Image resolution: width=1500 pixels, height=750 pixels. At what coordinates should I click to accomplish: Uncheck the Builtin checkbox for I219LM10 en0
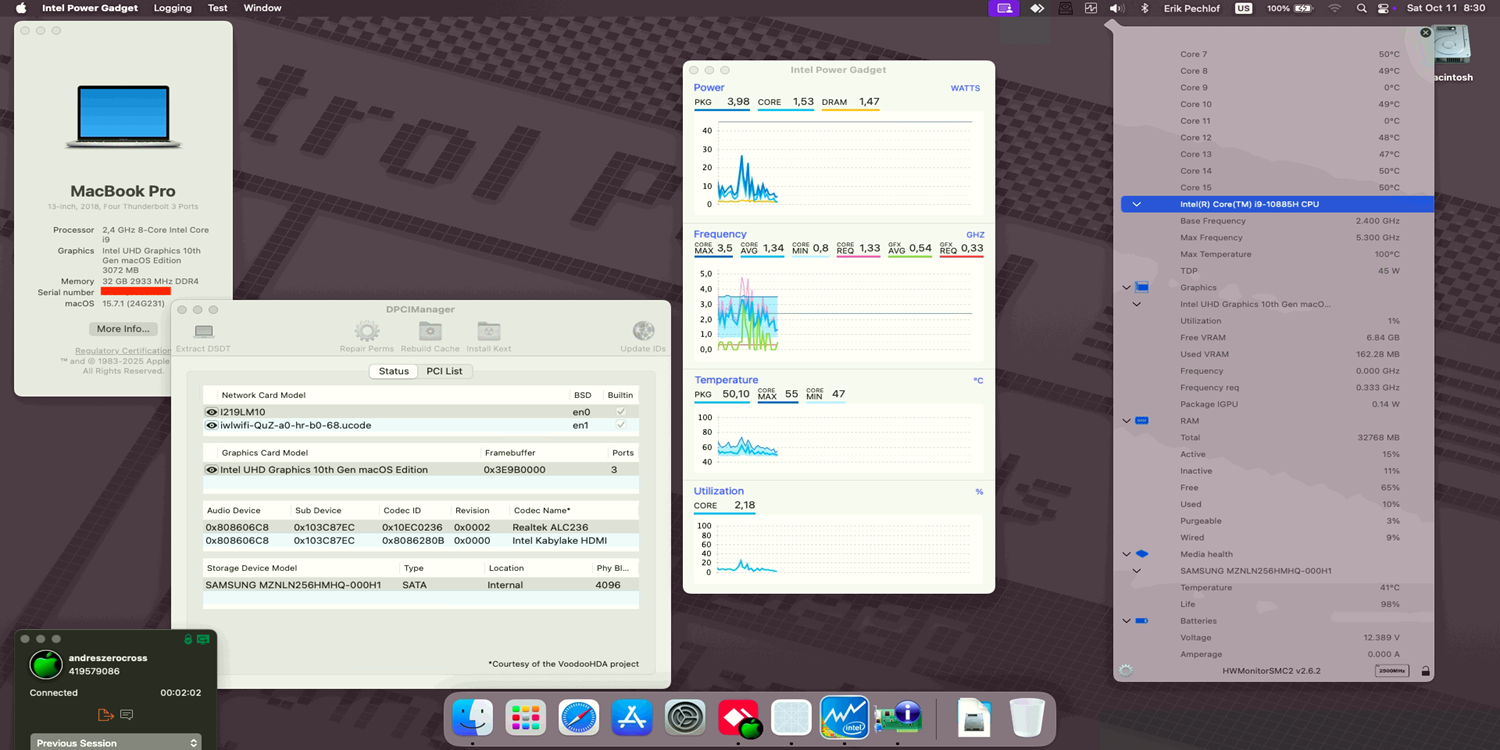click(620, 411)
